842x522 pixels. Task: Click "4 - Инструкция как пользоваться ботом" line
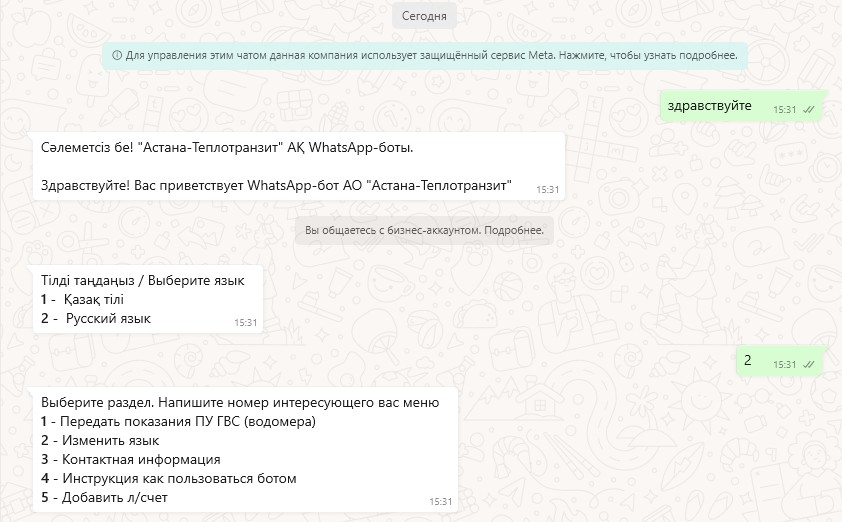point(168,478)
